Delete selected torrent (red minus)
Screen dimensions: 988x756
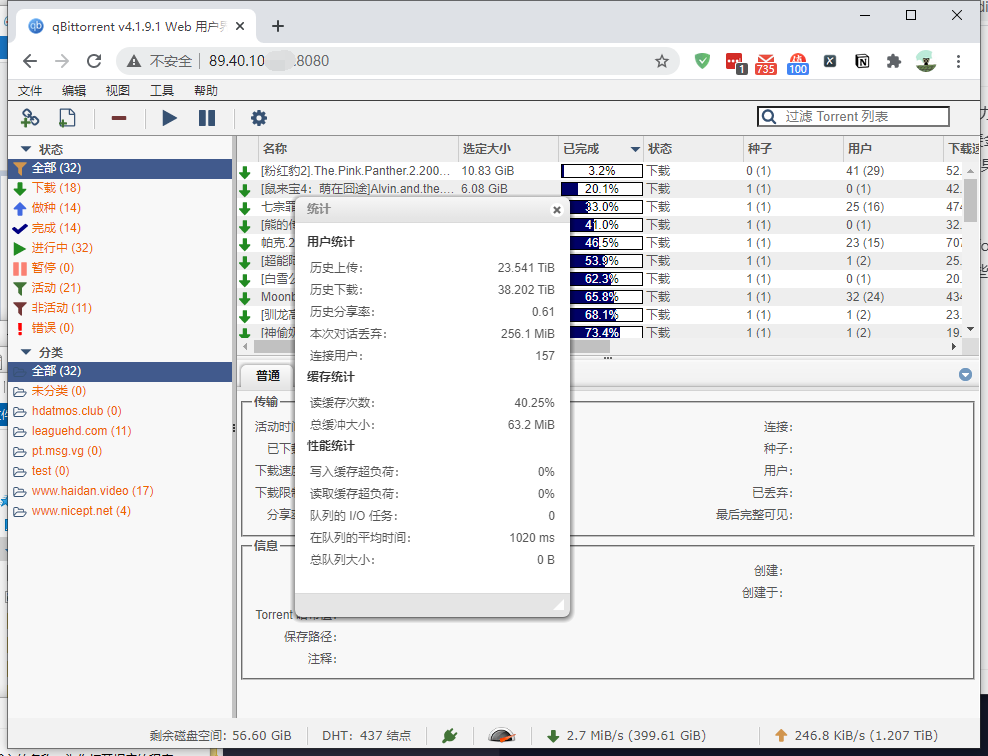click(x=119, y=118)
